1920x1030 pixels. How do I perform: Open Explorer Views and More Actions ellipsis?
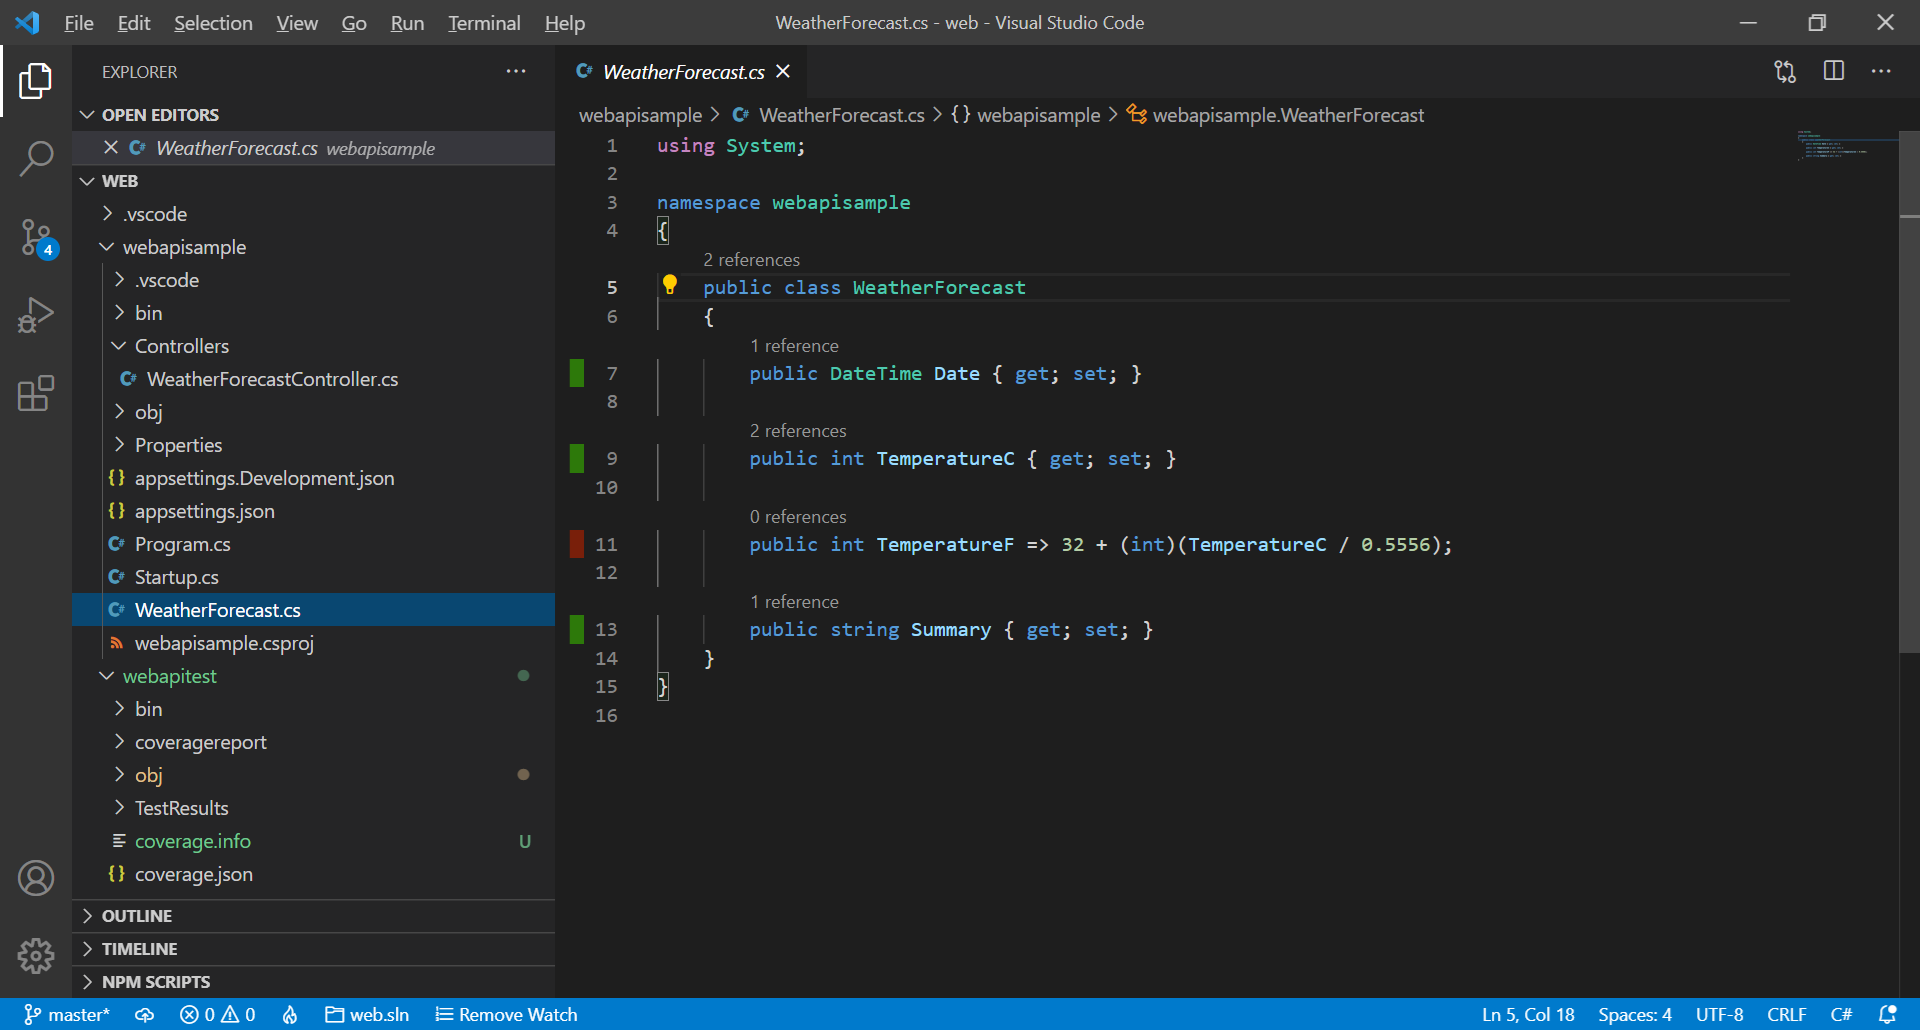516,71
